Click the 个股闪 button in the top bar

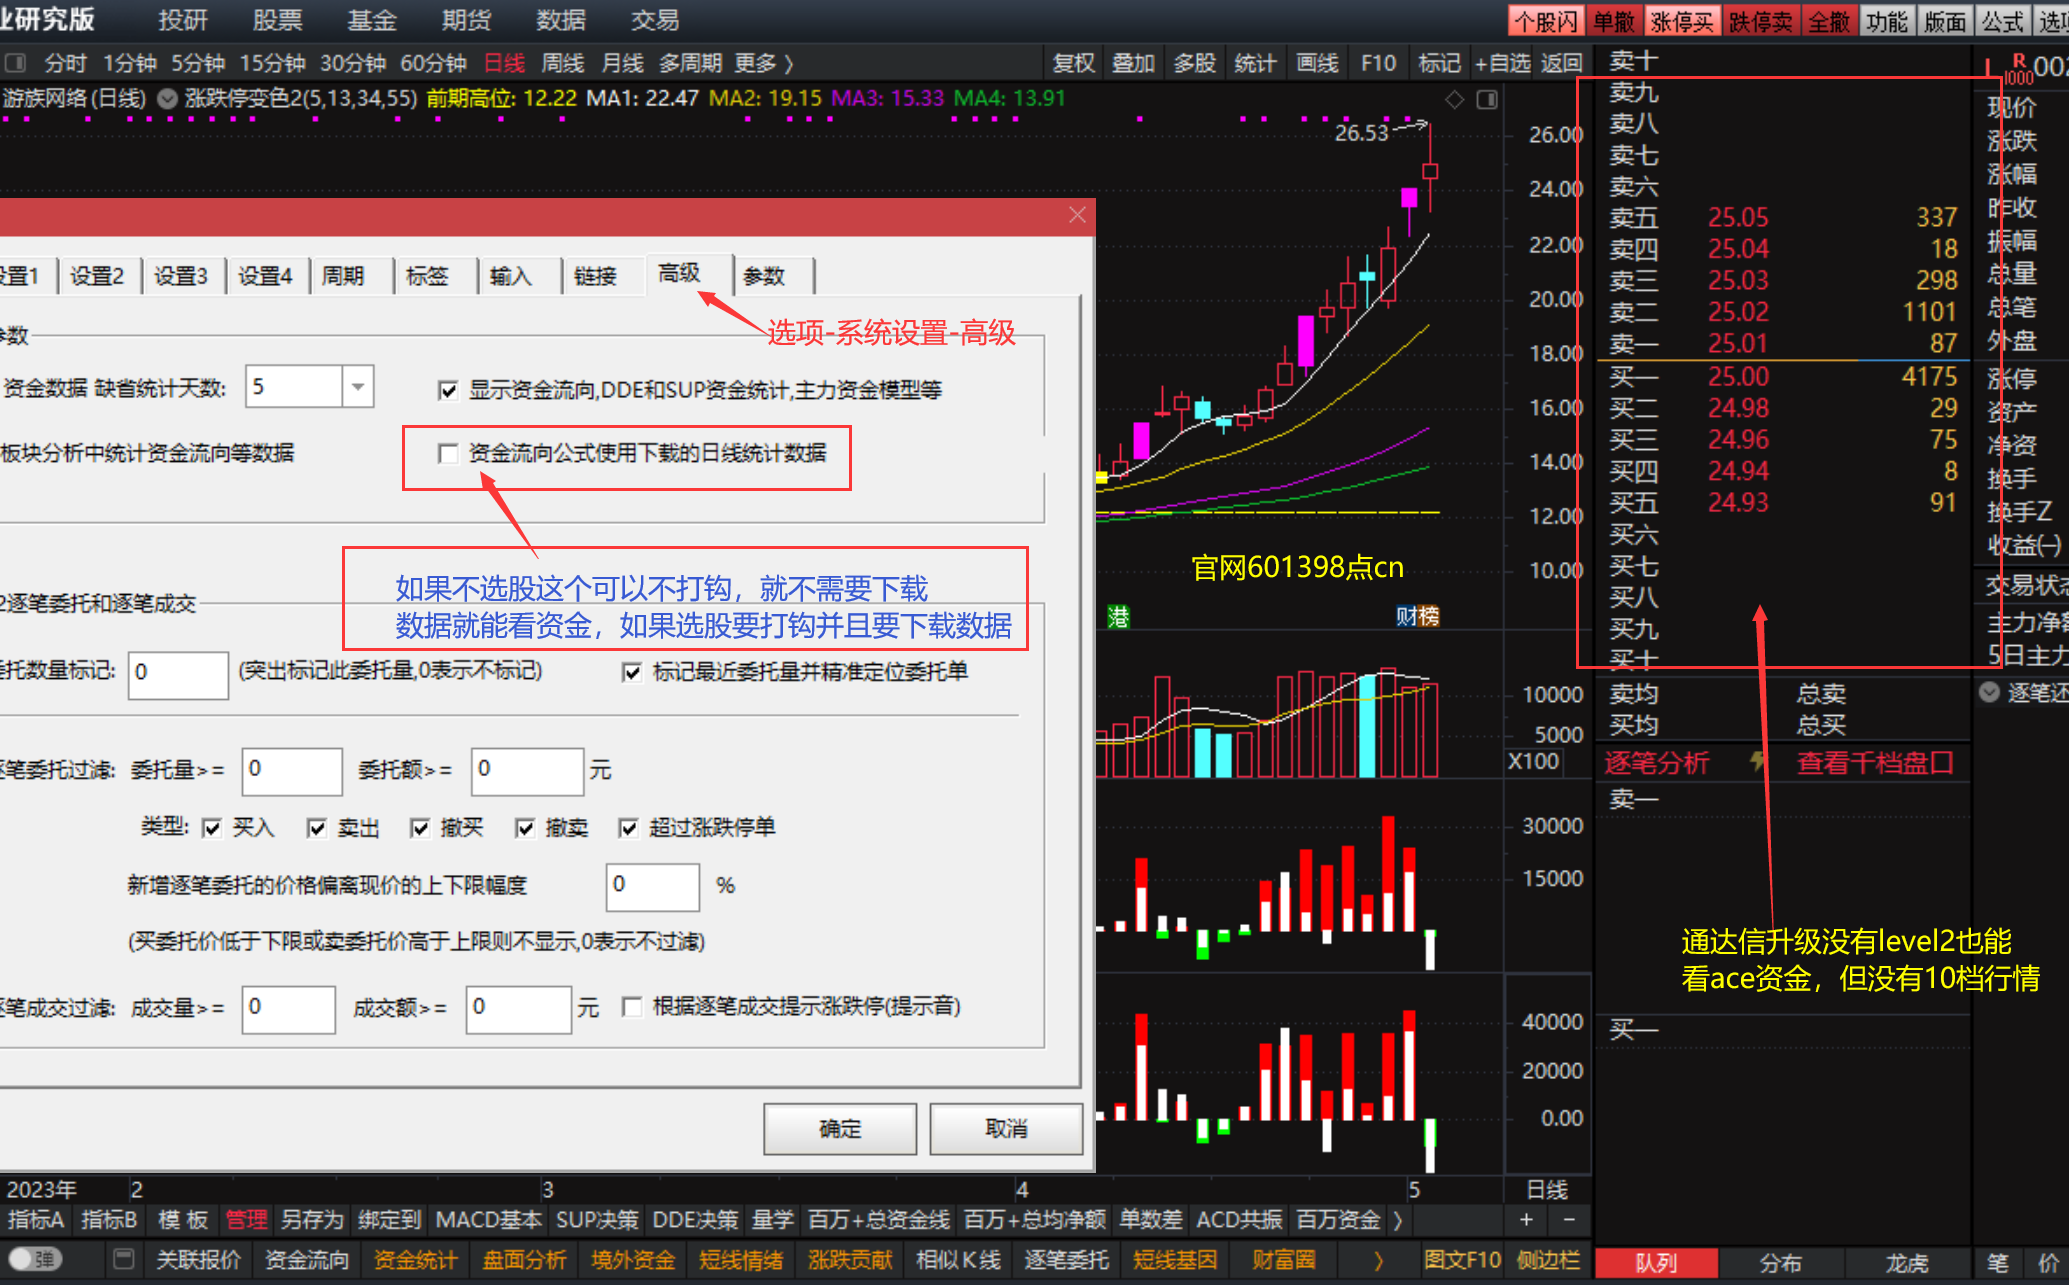tap(1544, 21)
